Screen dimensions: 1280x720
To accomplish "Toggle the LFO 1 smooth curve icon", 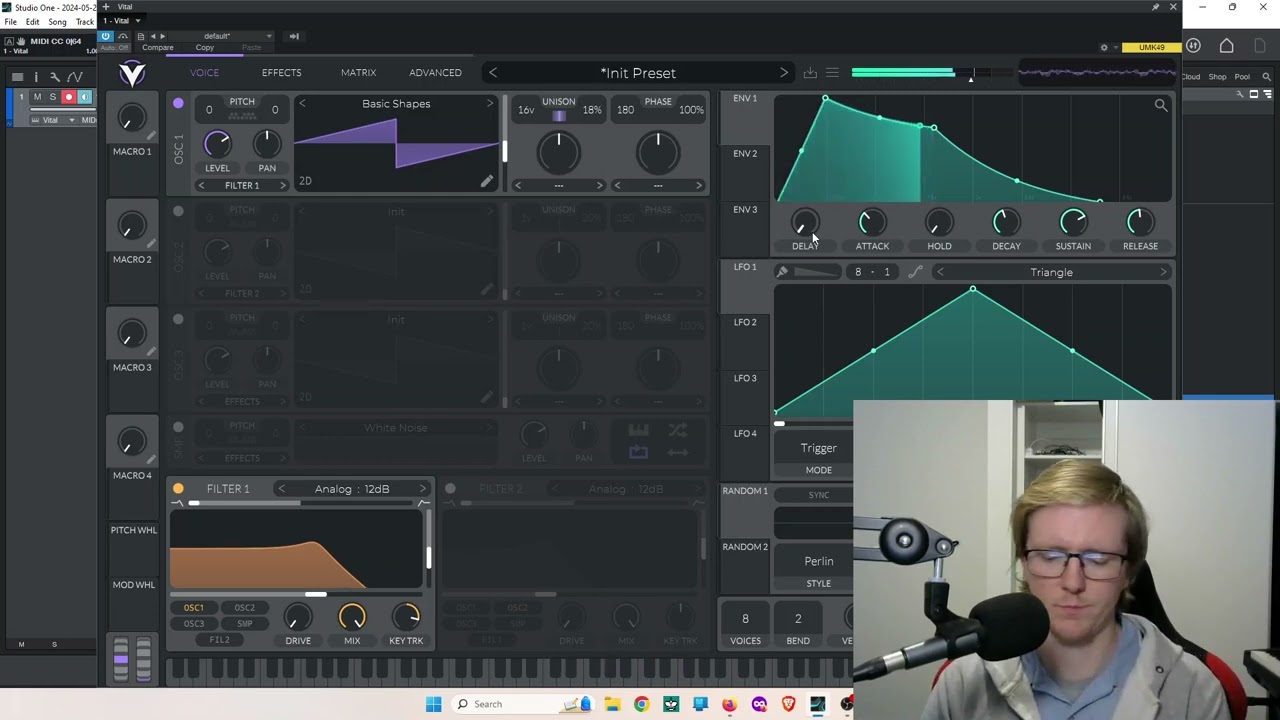I will coord(915,272).
